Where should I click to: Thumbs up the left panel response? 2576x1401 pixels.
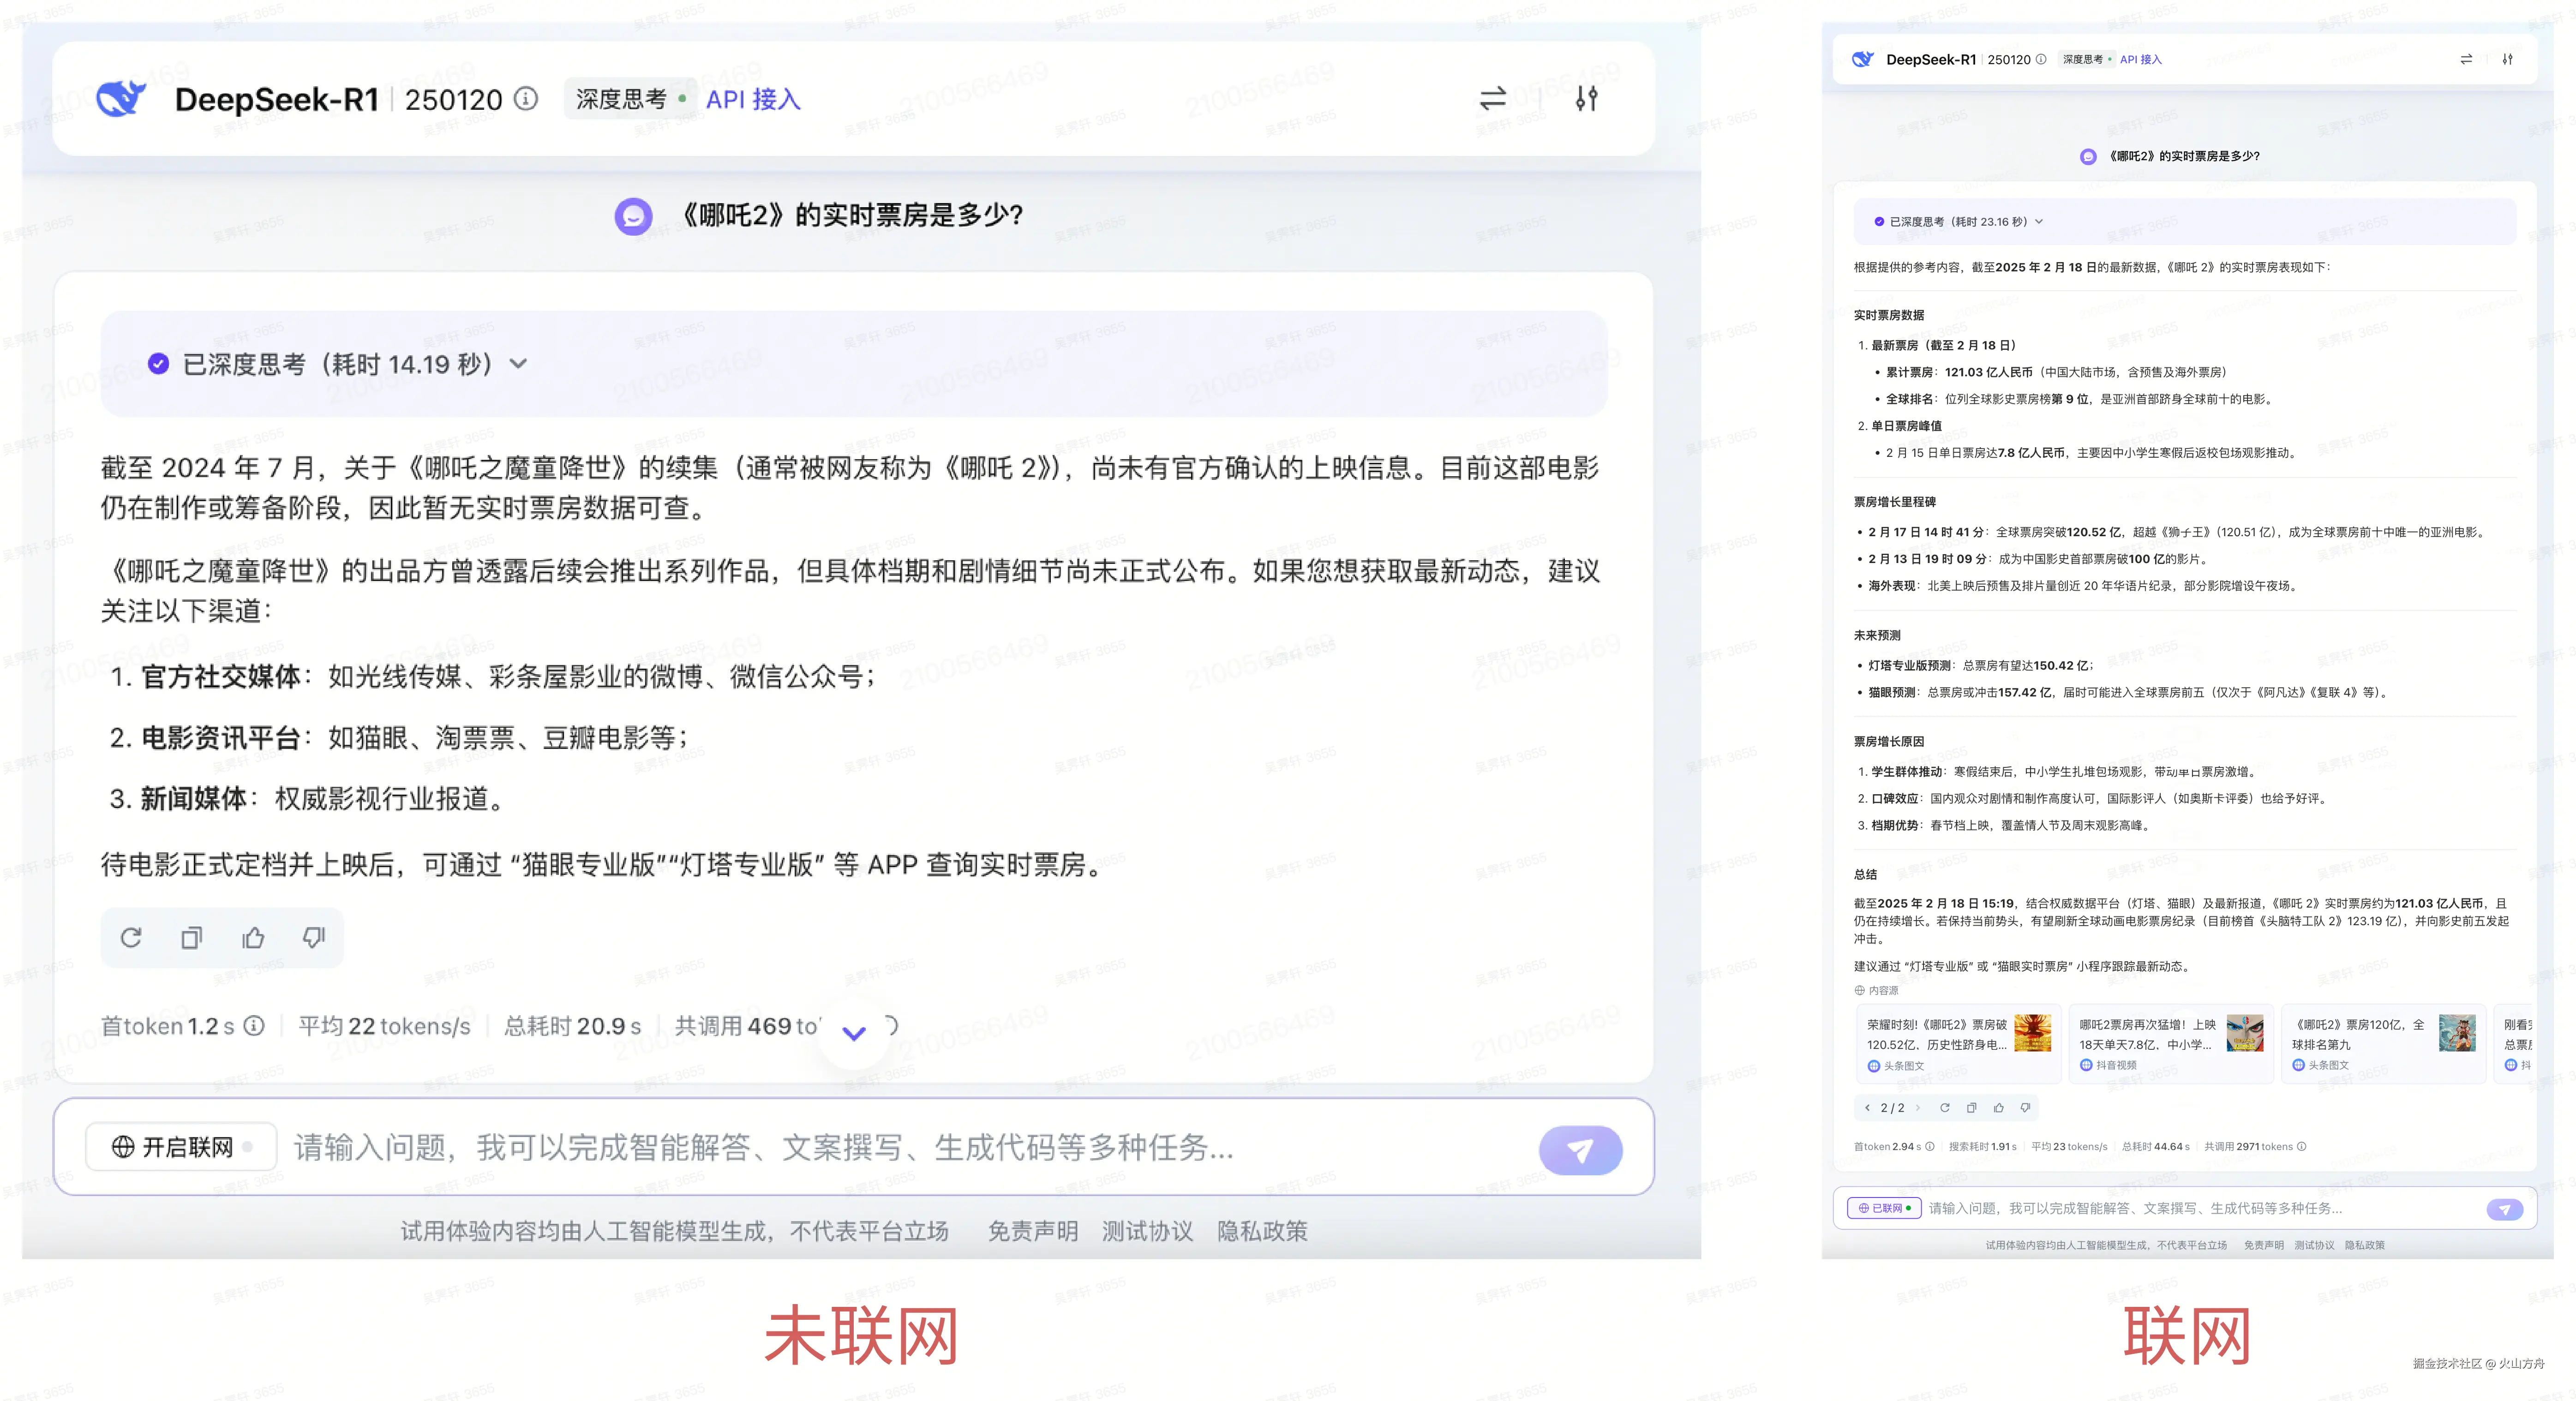[253, 938]
